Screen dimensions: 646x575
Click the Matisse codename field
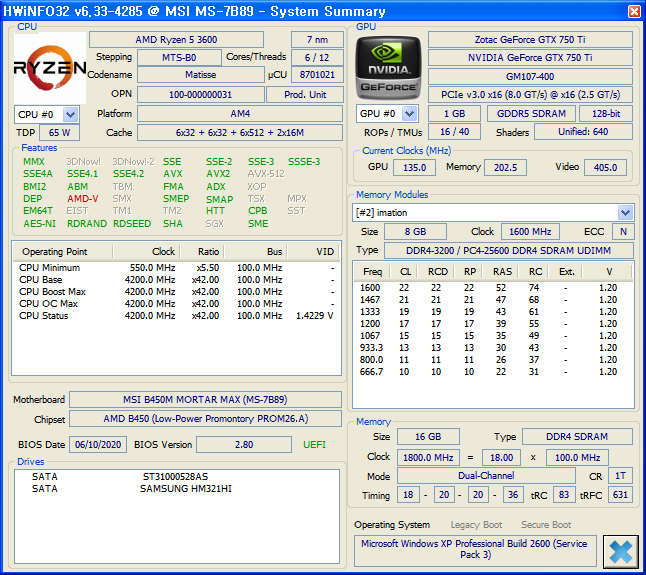point(201,75)
